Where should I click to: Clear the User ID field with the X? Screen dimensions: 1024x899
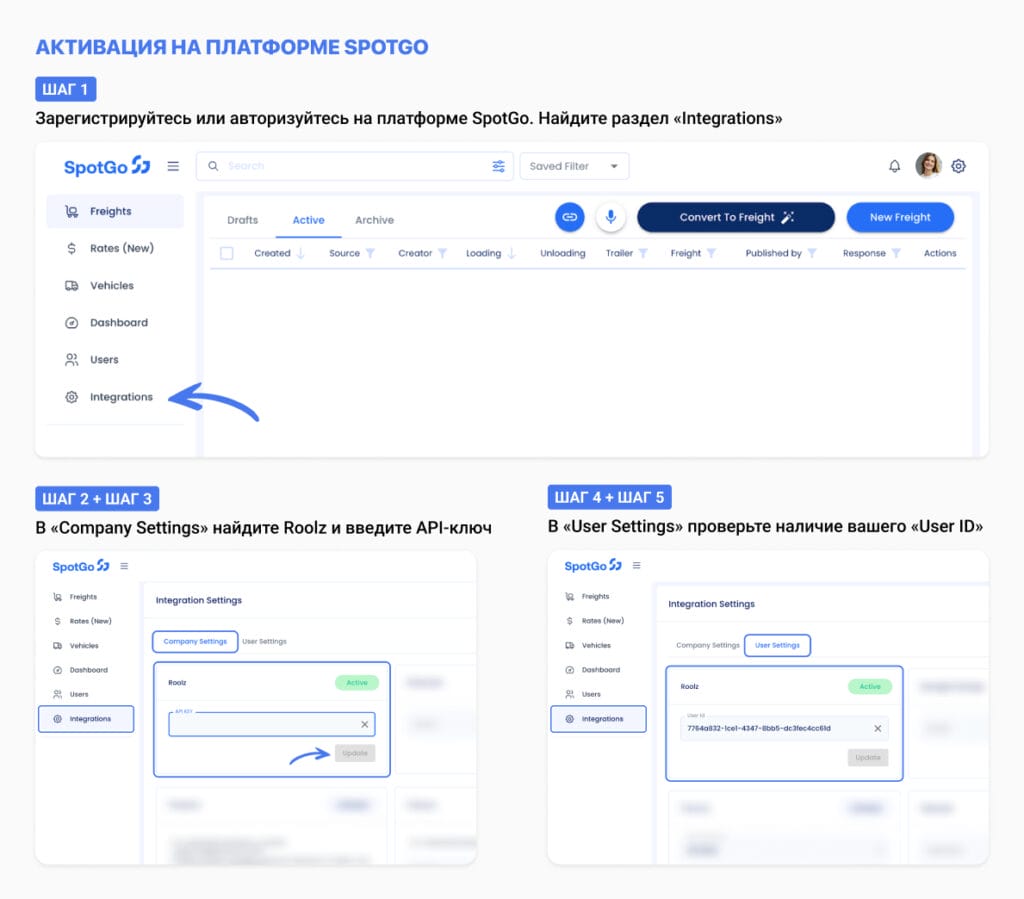[878, 729]
